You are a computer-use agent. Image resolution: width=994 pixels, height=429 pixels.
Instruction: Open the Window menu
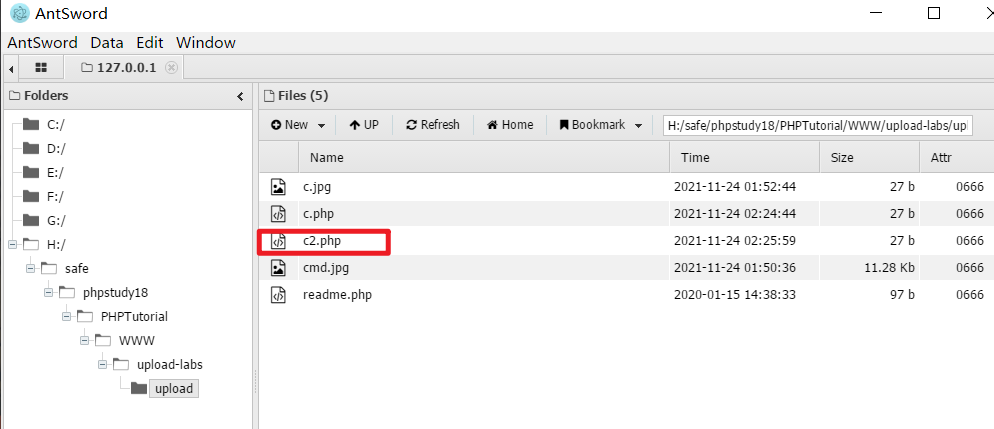pyautogui.click(x=206, y=42)
